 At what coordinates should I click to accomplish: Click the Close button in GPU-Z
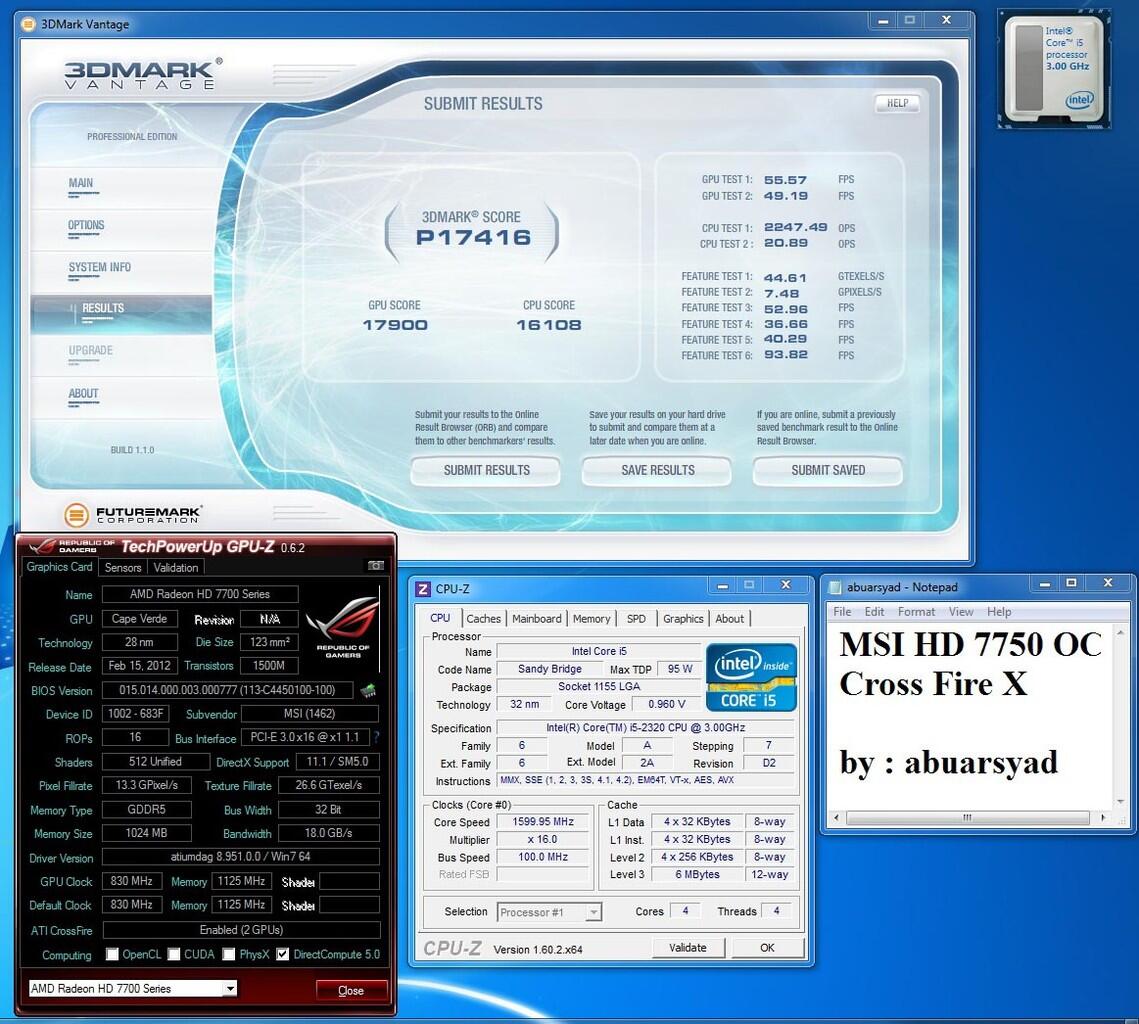351,990
